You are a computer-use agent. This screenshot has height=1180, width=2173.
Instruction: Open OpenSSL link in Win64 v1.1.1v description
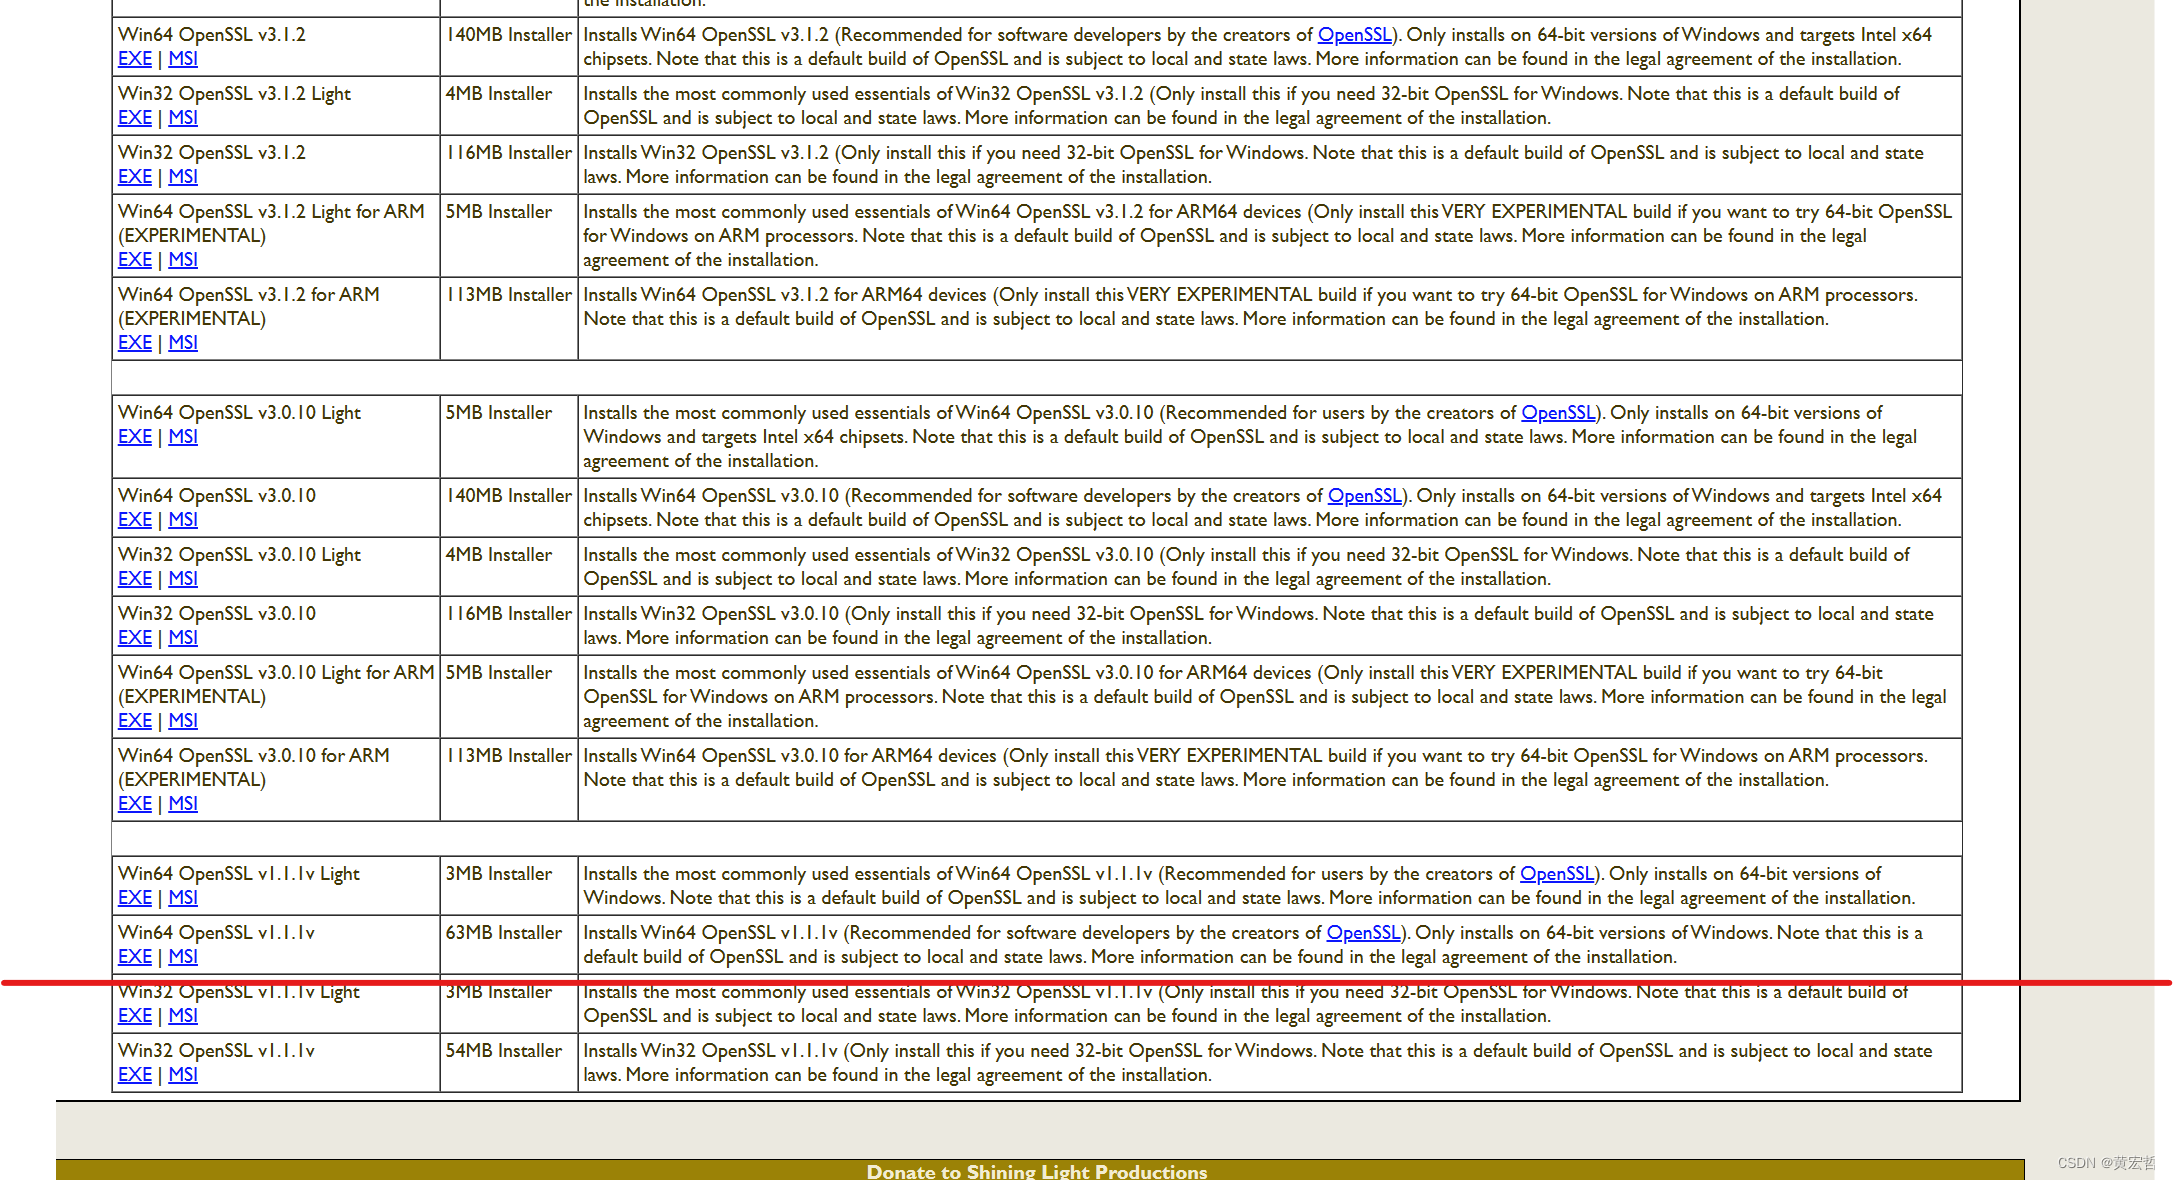pos(1364,933)
